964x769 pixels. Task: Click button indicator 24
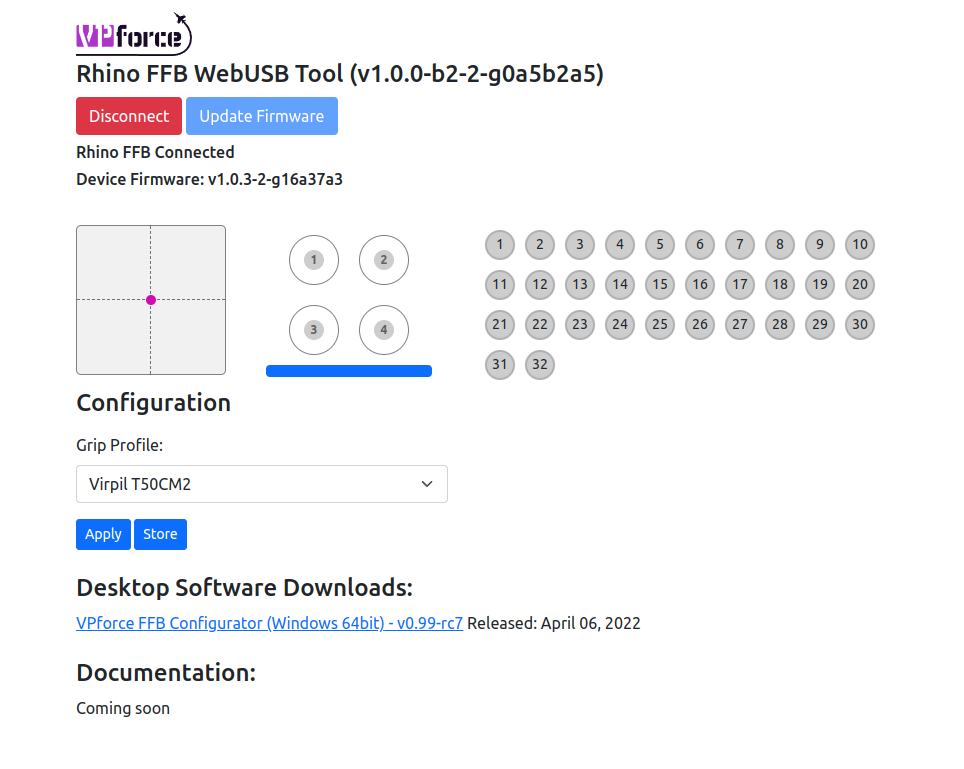(x=620, y=325)
